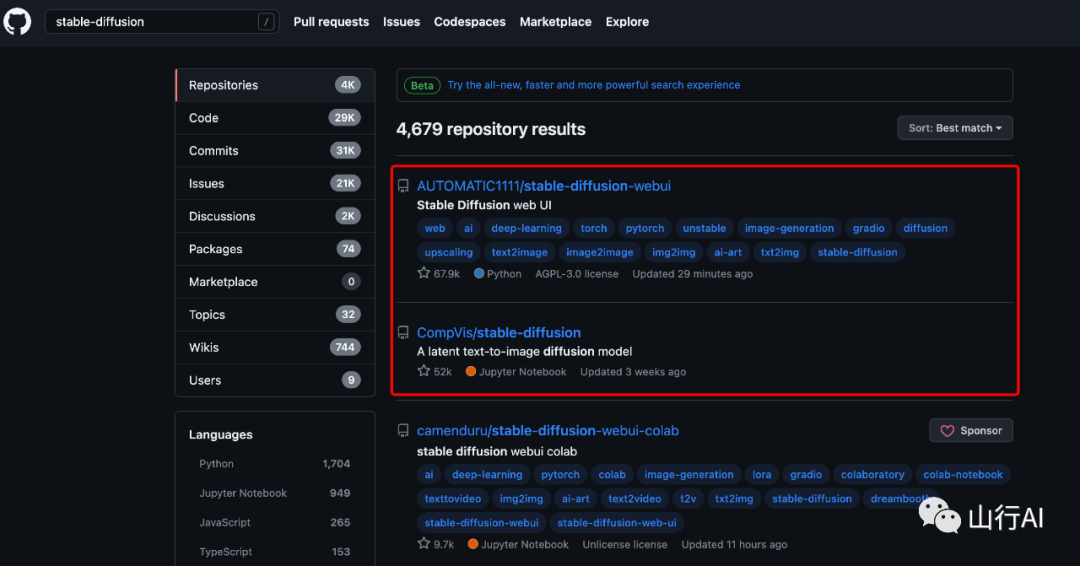1080x566 pixels.
Task: Select the Issues filter in sidebar
Action: [x=207, y=183]
